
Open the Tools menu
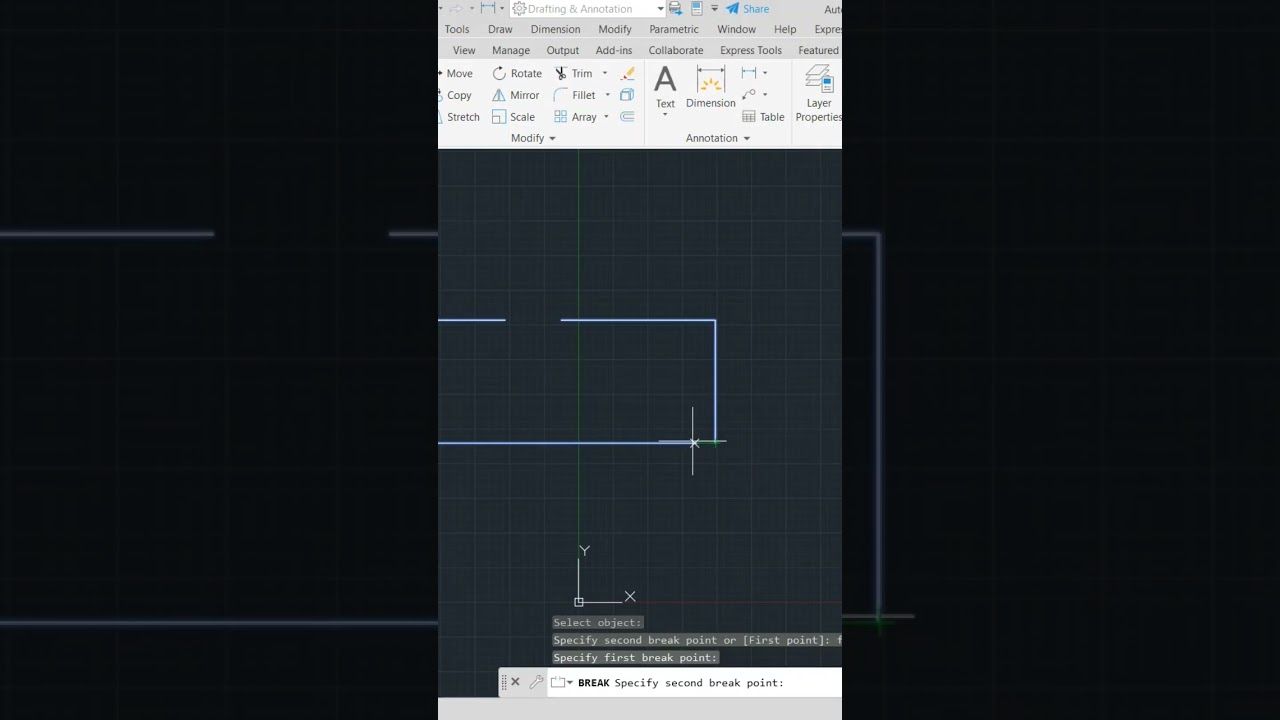click(457, 29)
